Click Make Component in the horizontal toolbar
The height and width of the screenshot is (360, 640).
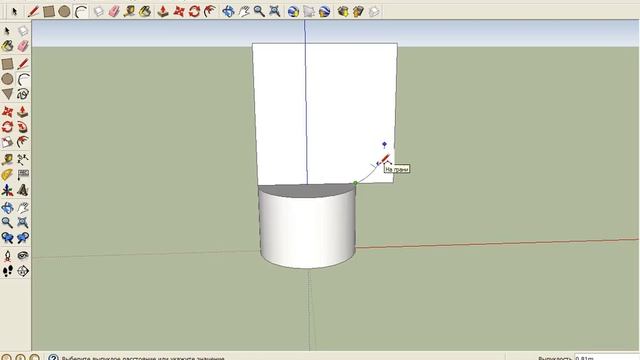[98, 11]
